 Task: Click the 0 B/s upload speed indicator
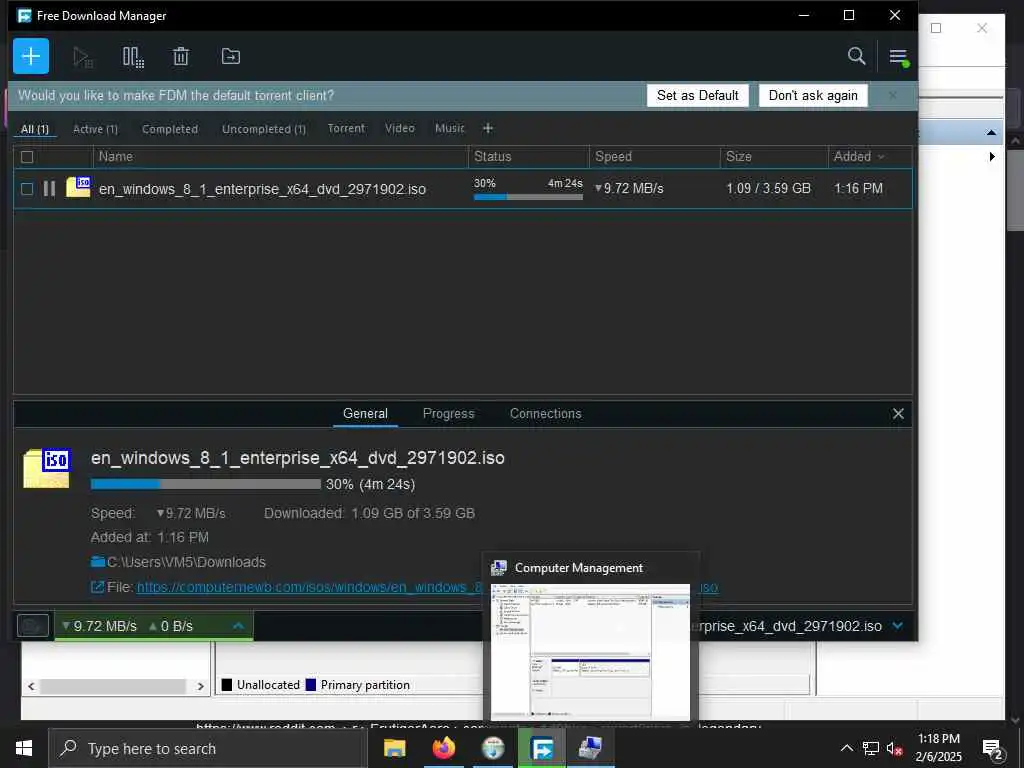coord(171,626)
